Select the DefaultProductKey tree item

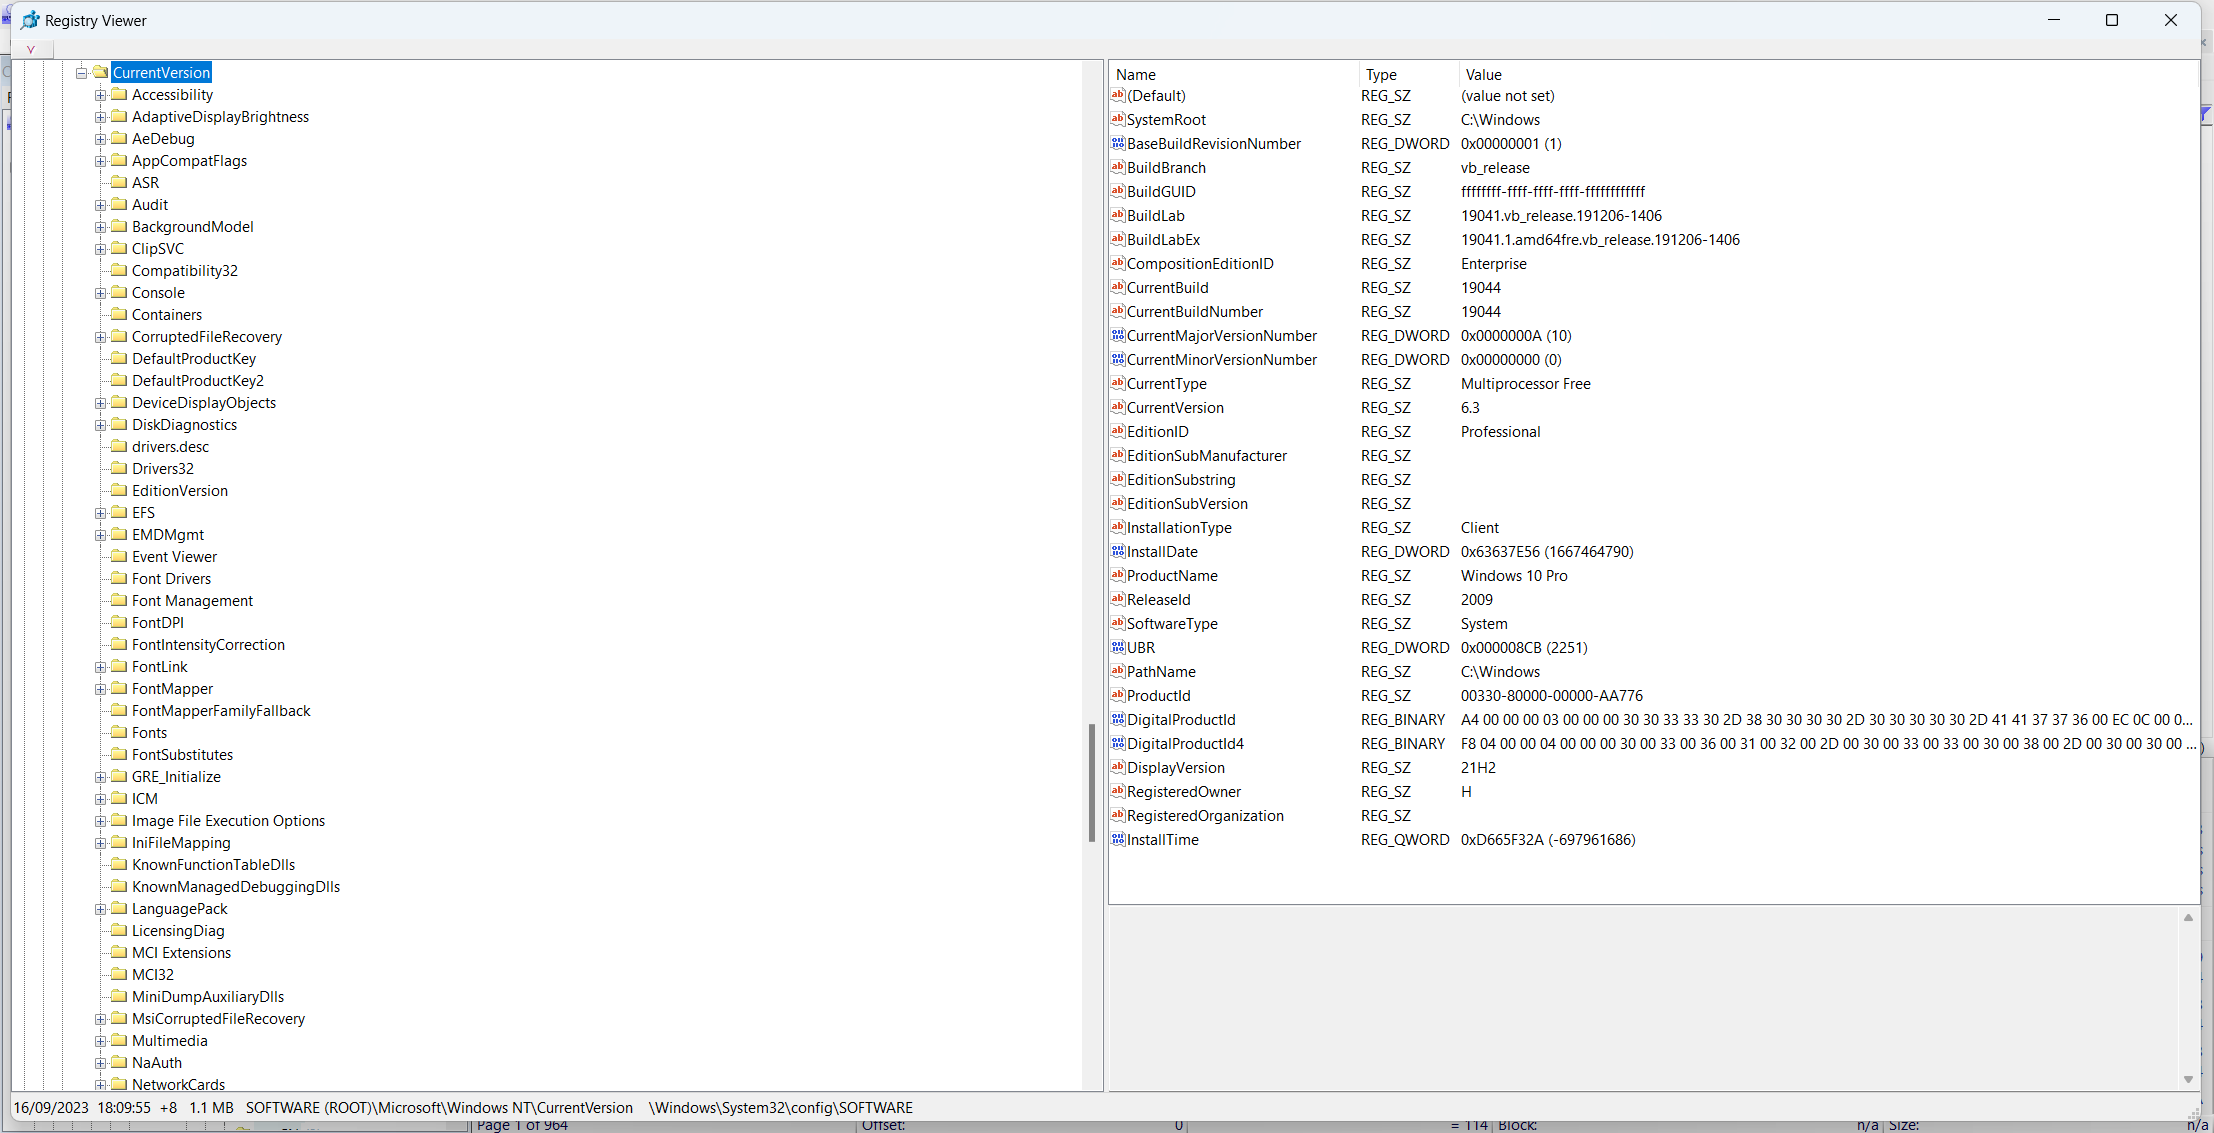[x=194, y=358]
